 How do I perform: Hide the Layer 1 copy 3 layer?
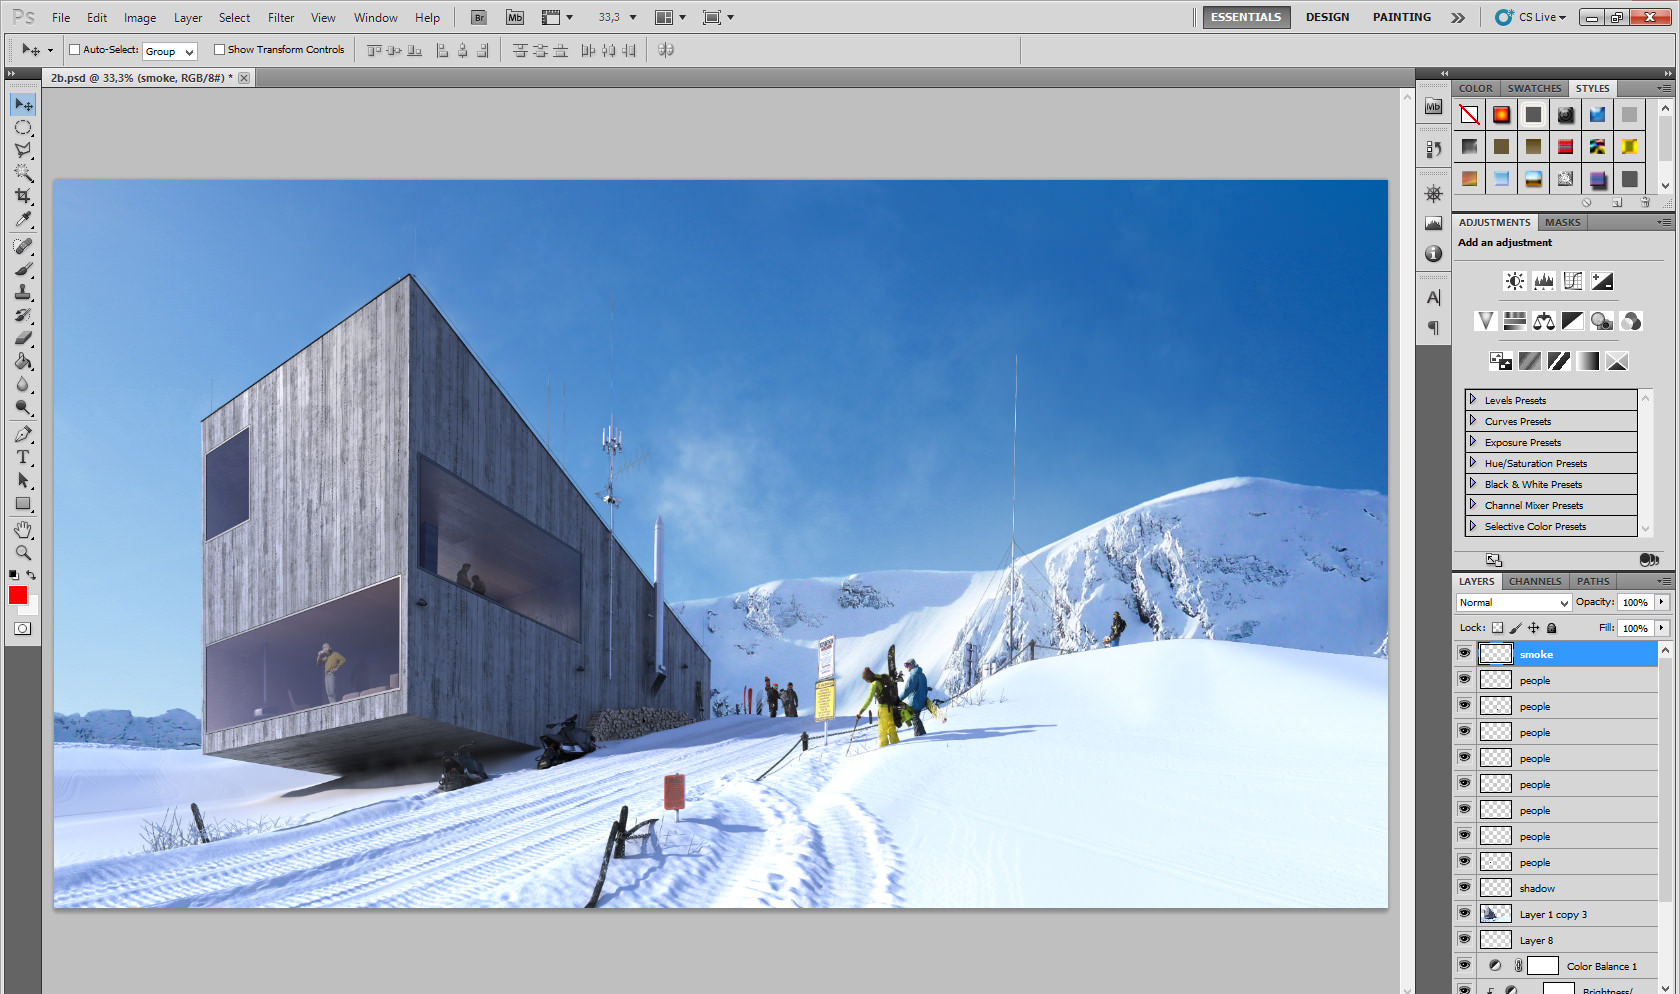point(1464,913)
